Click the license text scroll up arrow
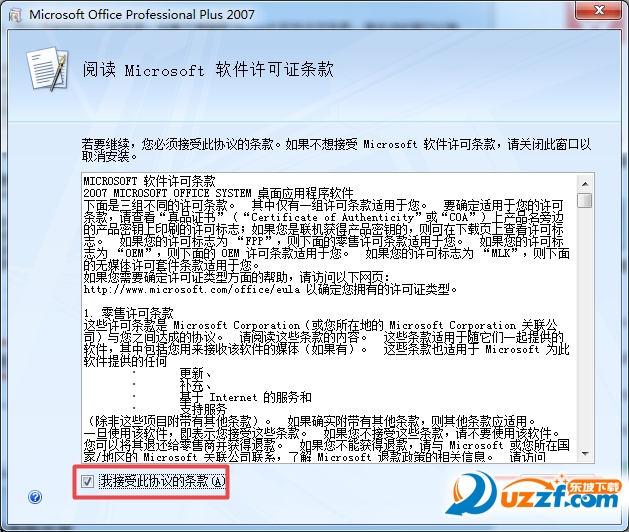This screenshot has width=629, height=532. tap(585, 184)
